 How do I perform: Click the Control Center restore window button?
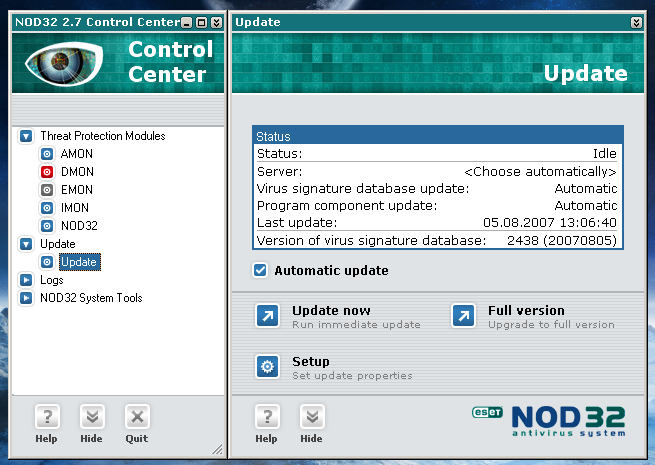coord(202,23)
